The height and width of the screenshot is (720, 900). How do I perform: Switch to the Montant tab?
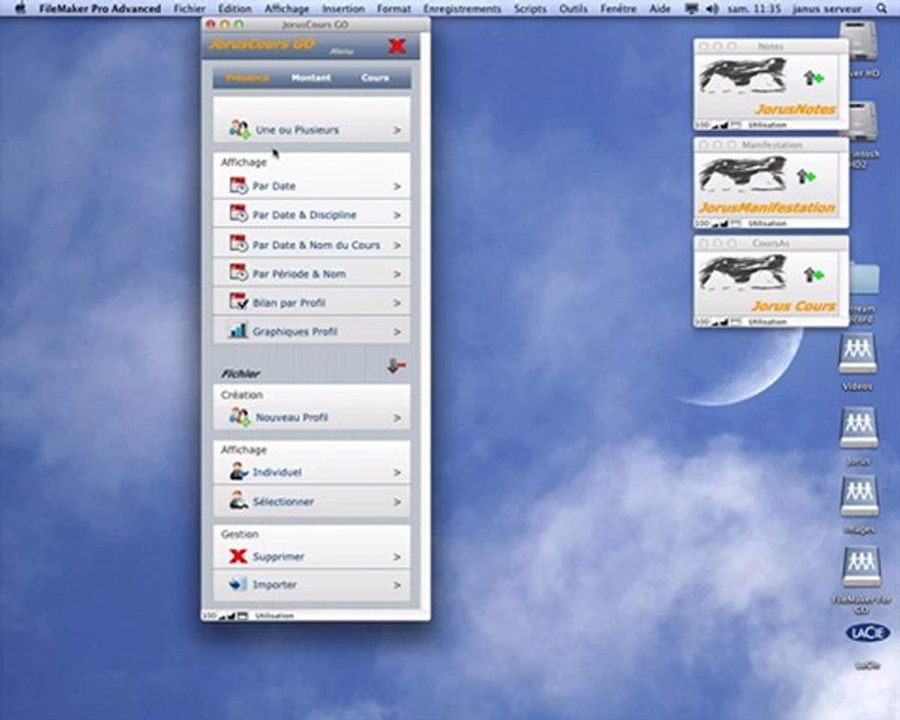point(311,78)
